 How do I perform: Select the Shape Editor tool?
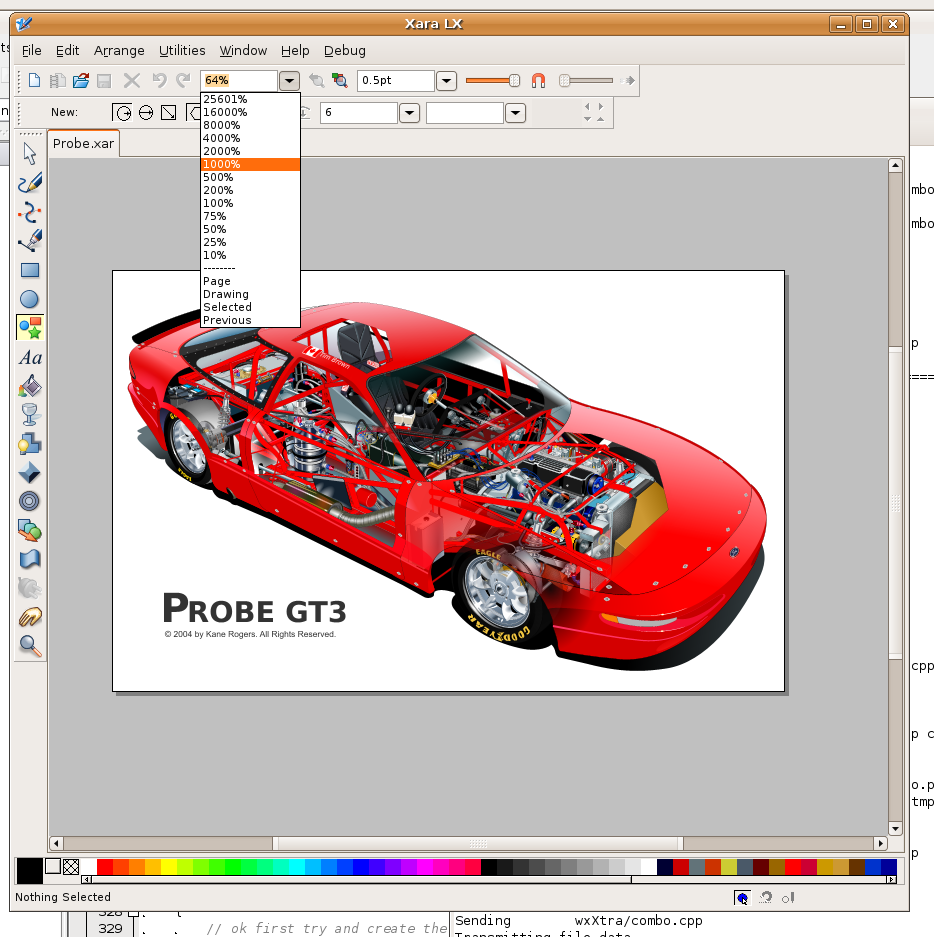tap(29, 212)
